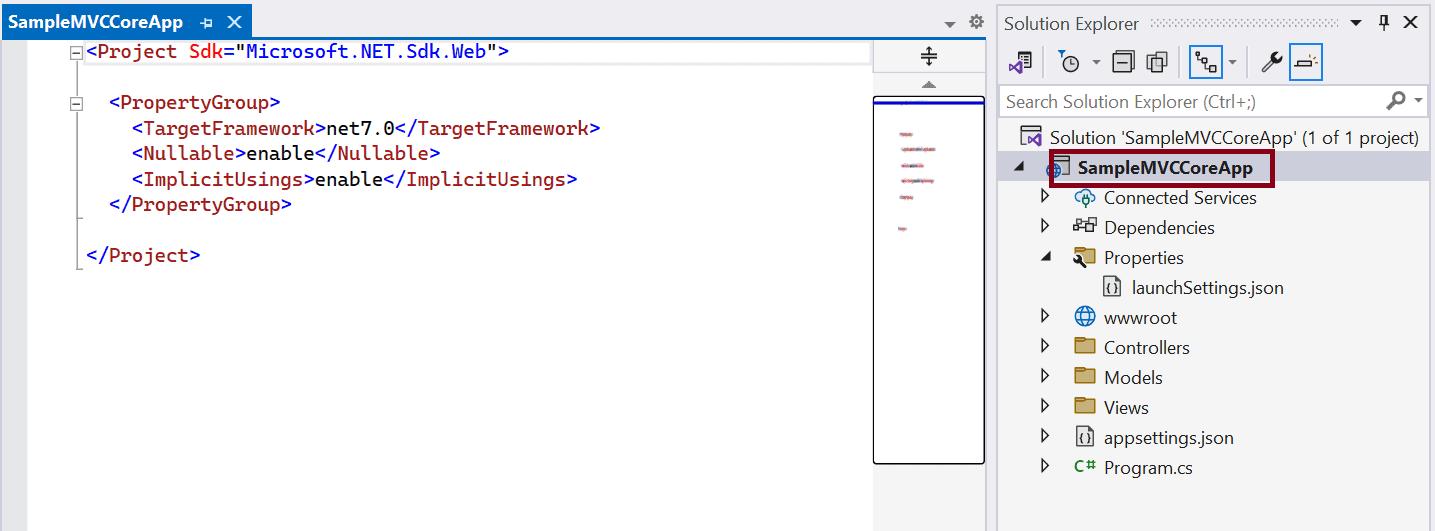Close the Solution Explorer panel
Screen dimensions: 1435x531
click(1412, 22)
